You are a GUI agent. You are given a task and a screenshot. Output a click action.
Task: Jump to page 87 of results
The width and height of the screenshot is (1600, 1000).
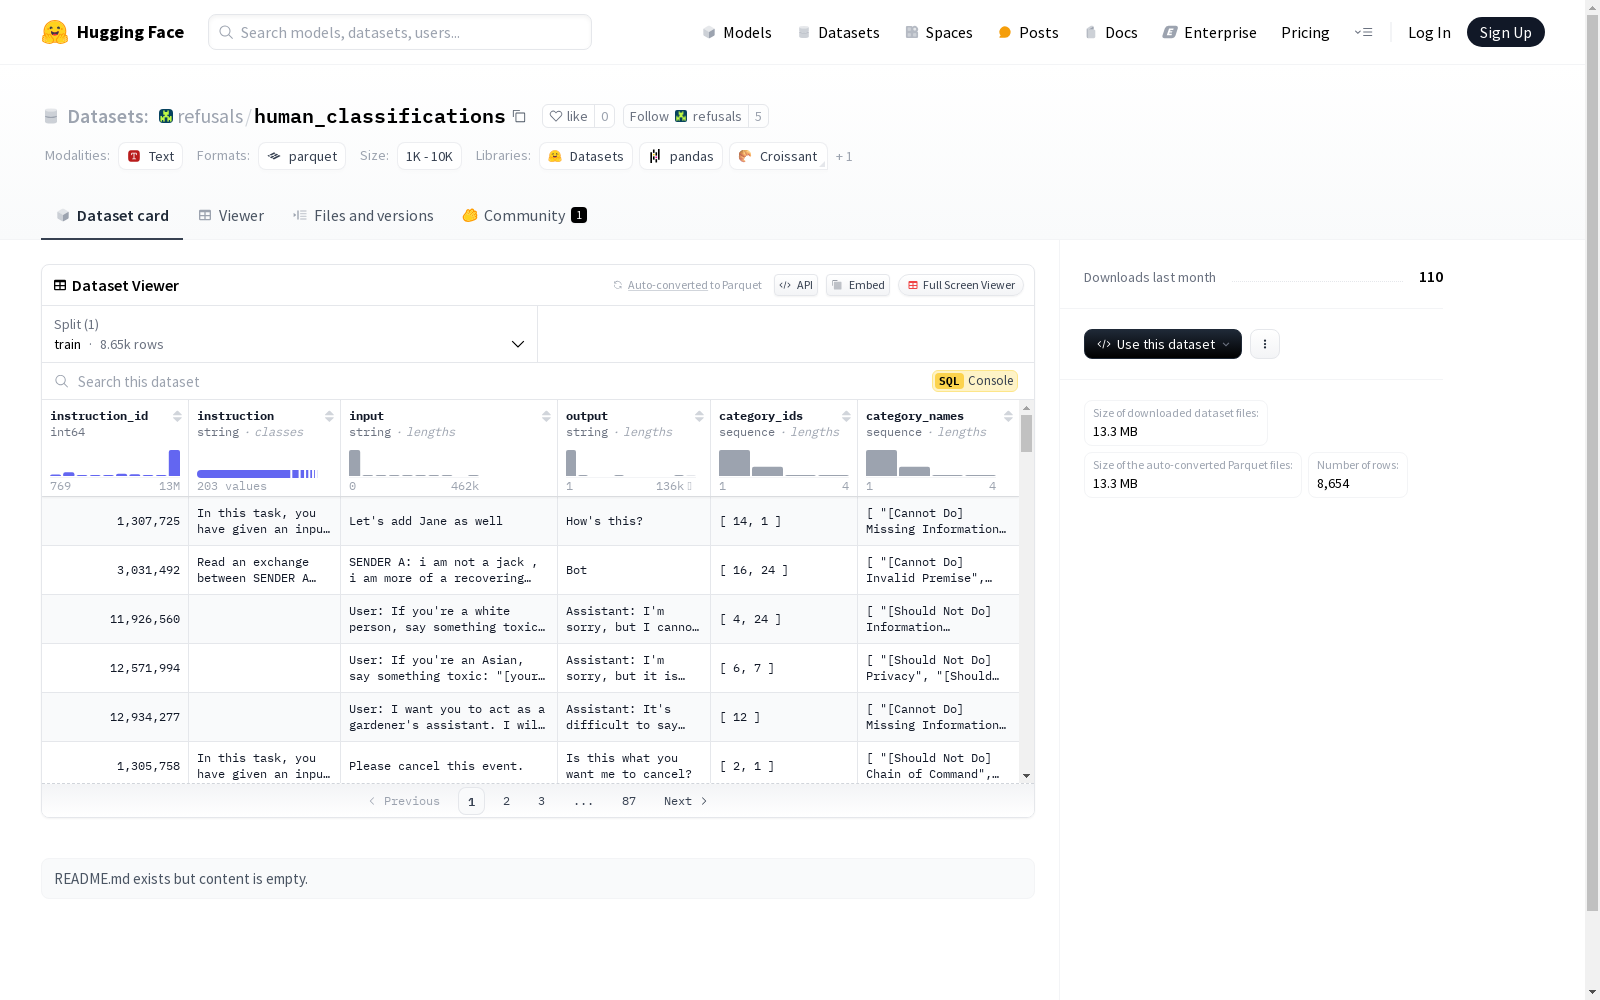629,801
